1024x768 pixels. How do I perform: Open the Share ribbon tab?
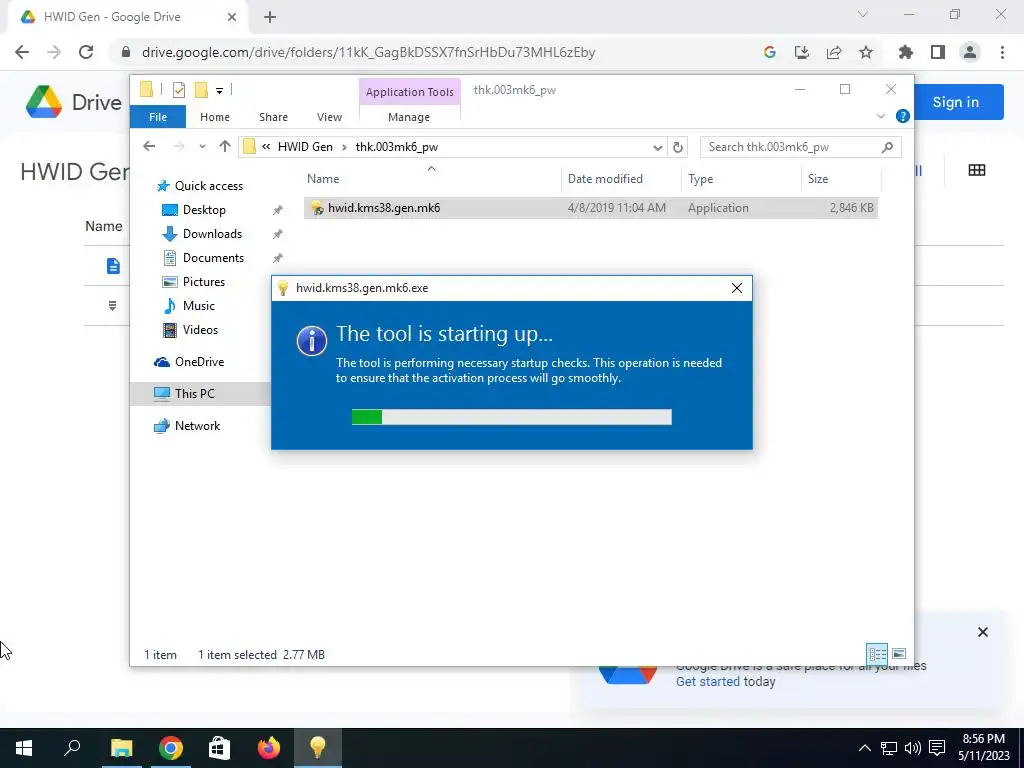[x=273, y=117]
